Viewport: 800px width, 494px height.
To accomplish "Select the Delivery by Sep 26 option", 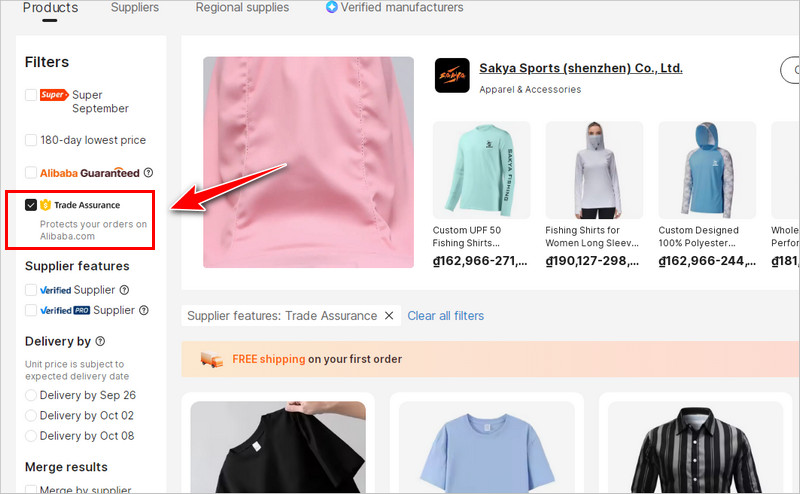I will (x=31, y=395).
